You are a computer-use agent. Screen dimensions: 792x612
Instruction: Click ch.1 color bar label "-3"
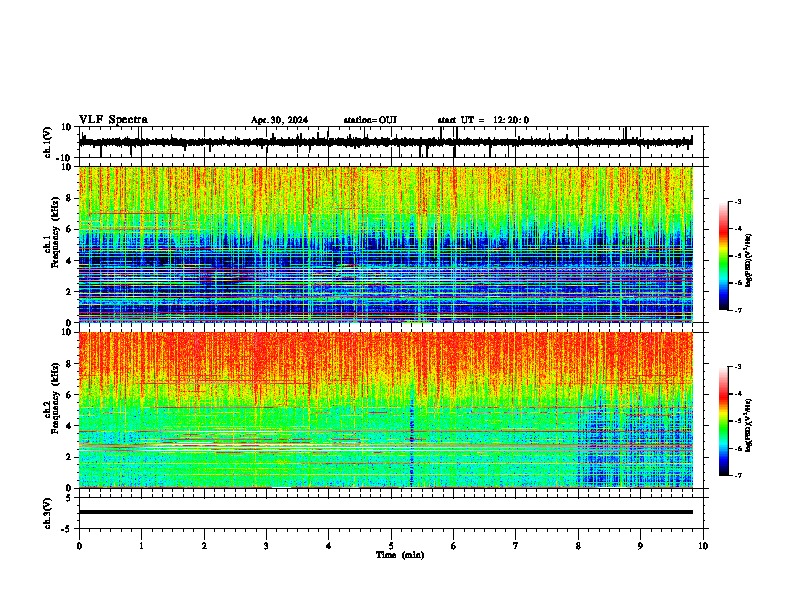[x=737, y=201]
